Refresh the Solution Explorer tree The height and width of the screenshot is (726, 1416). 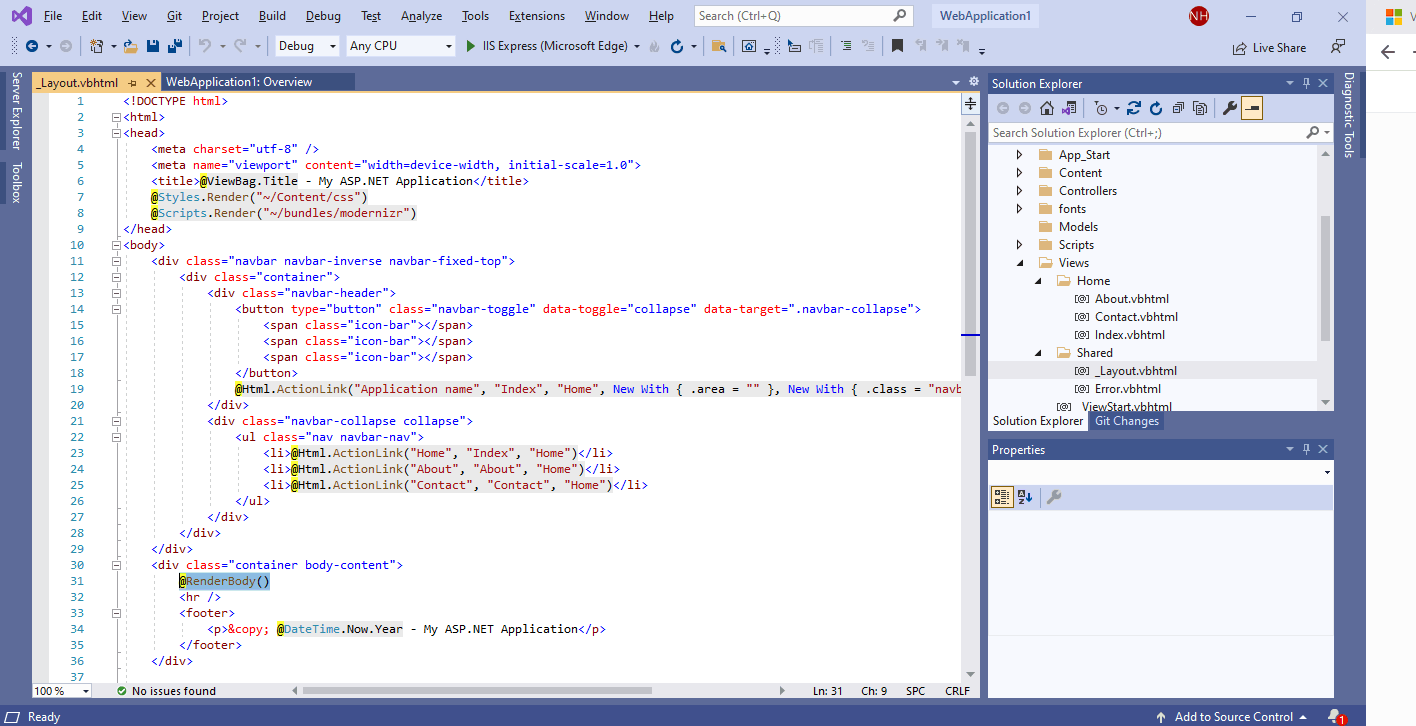coord(1157,107)
